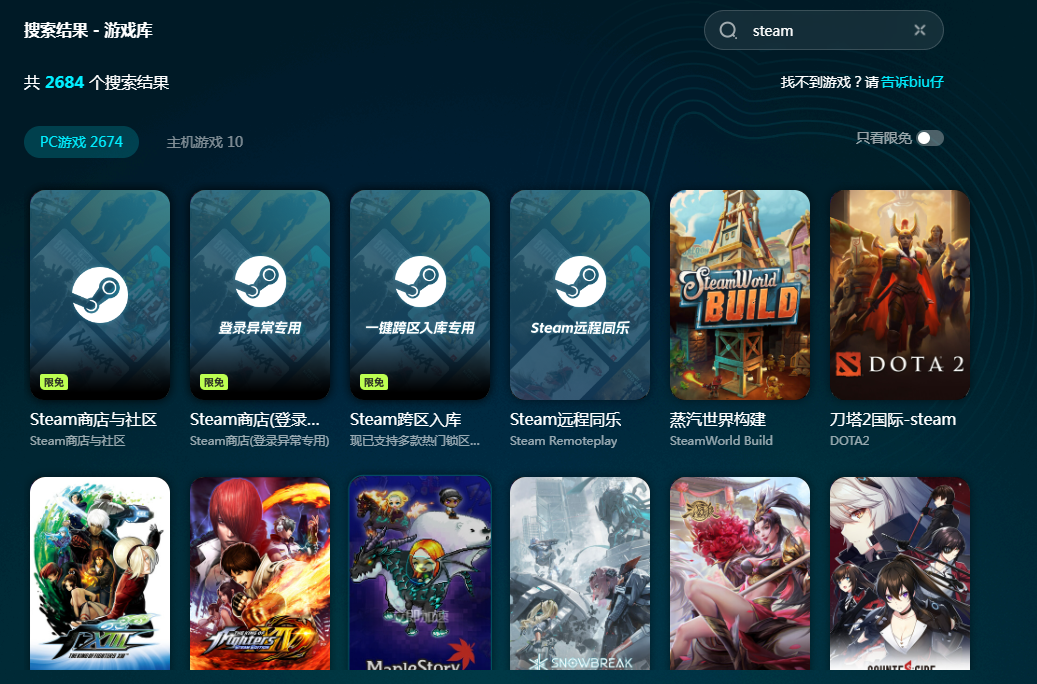The image size is (1037, 684).
Task: Switch to the PC游戏 2674 tab
Action: point(81,142)
